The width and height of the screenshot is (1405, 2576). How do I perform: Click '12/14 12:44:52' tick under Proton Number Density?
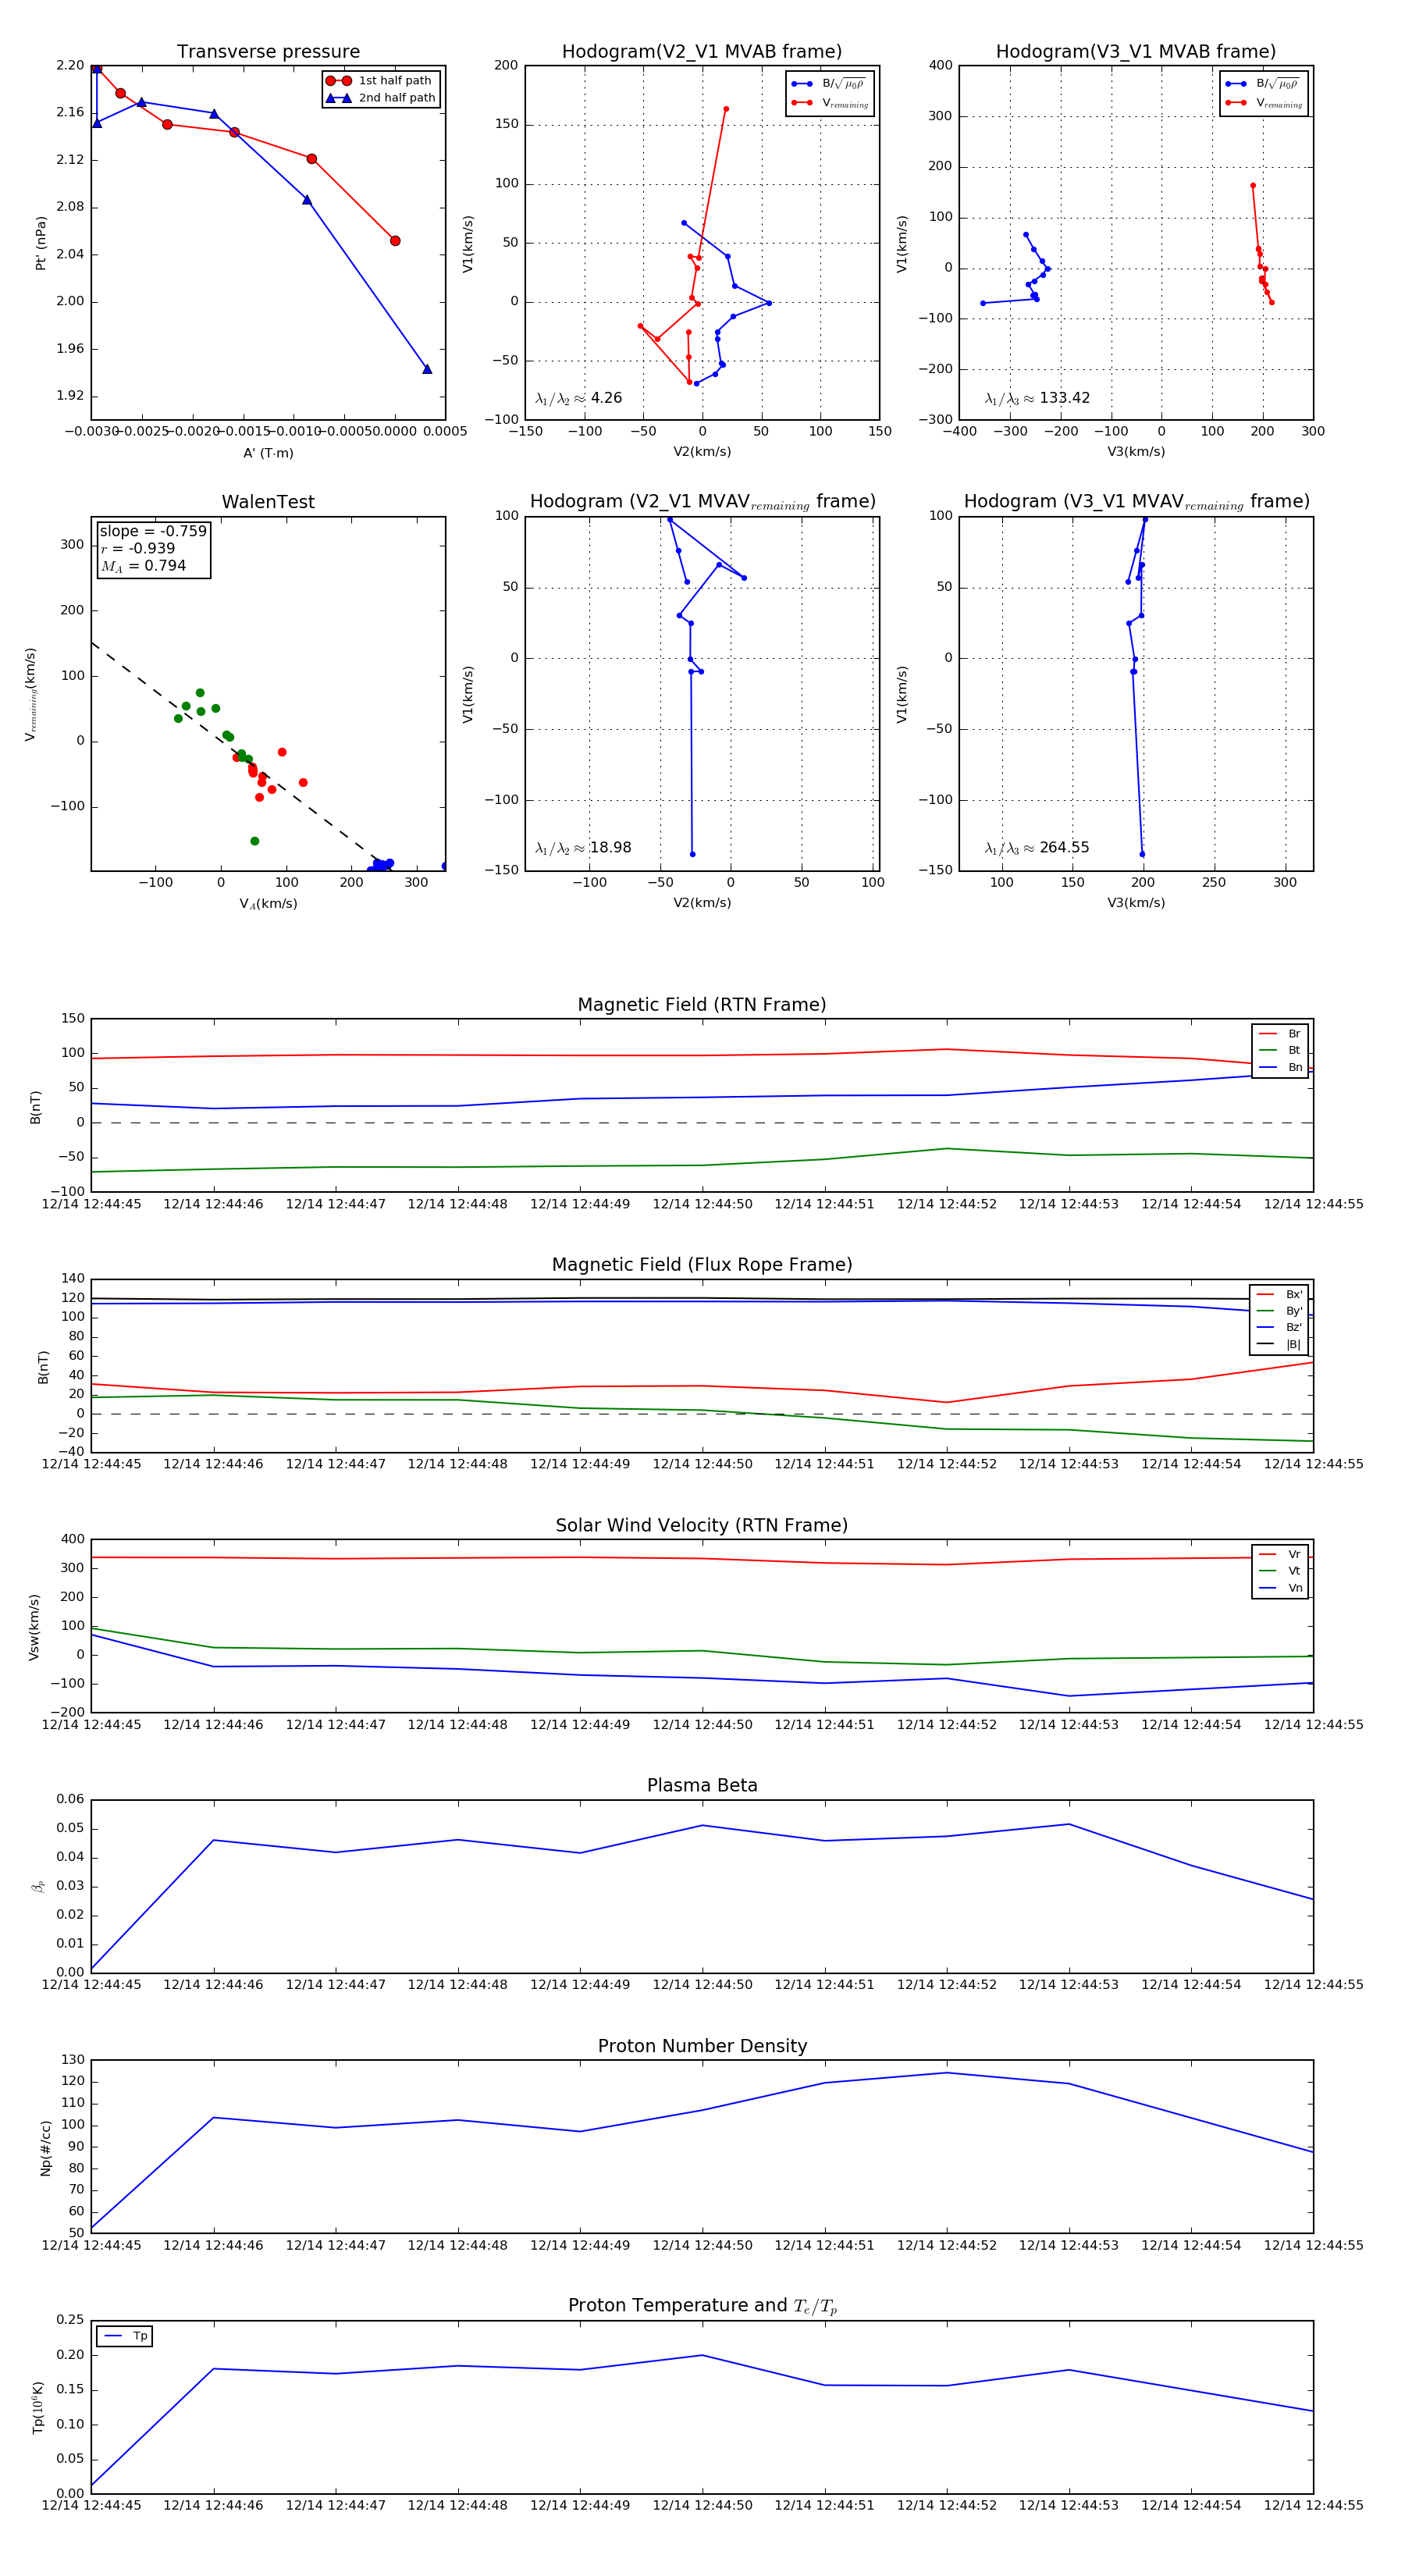pyautogui.click(x=947, y=2245)
